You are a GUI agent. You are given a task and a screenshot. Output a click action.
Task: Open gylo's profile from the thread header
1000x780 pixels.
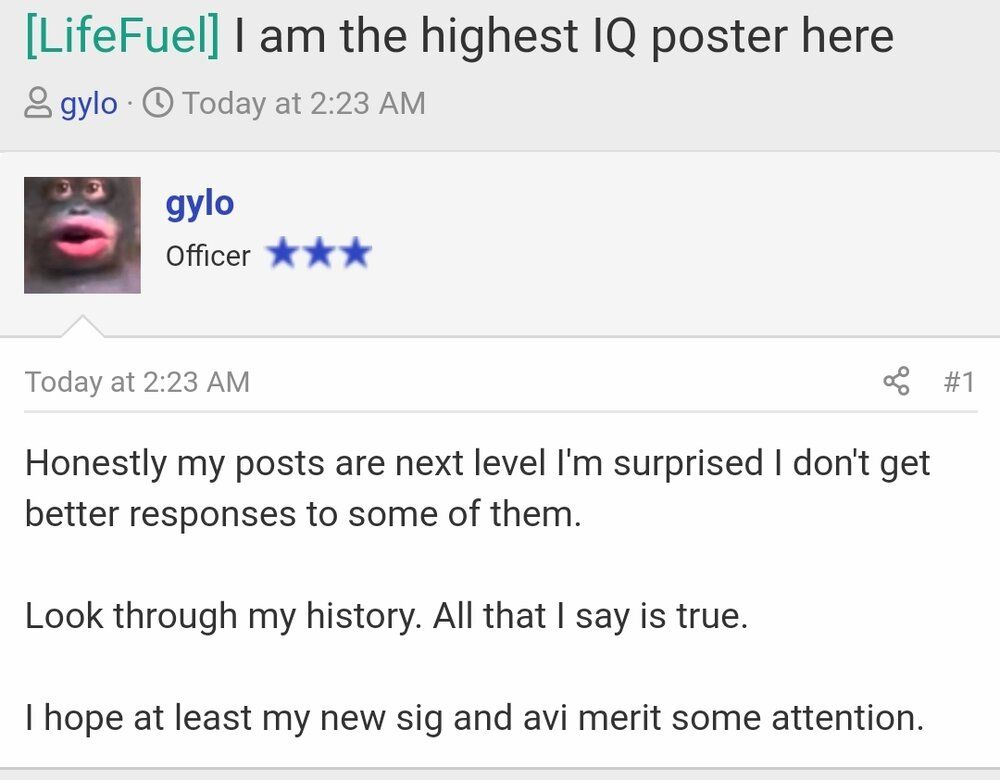point(89,104)
